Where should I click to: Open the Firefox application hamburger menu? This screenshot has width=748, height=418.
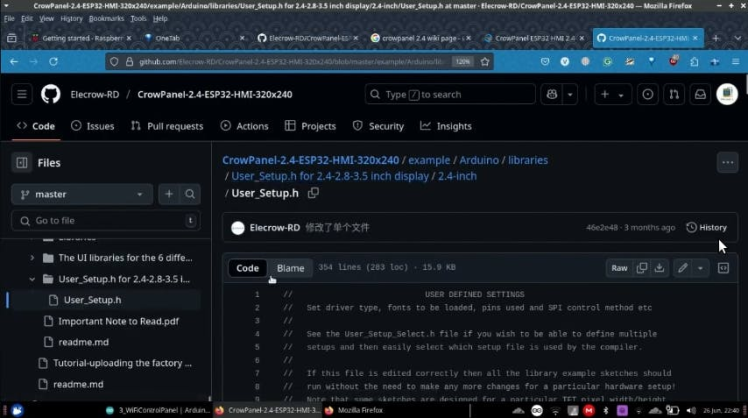point(735,62)
